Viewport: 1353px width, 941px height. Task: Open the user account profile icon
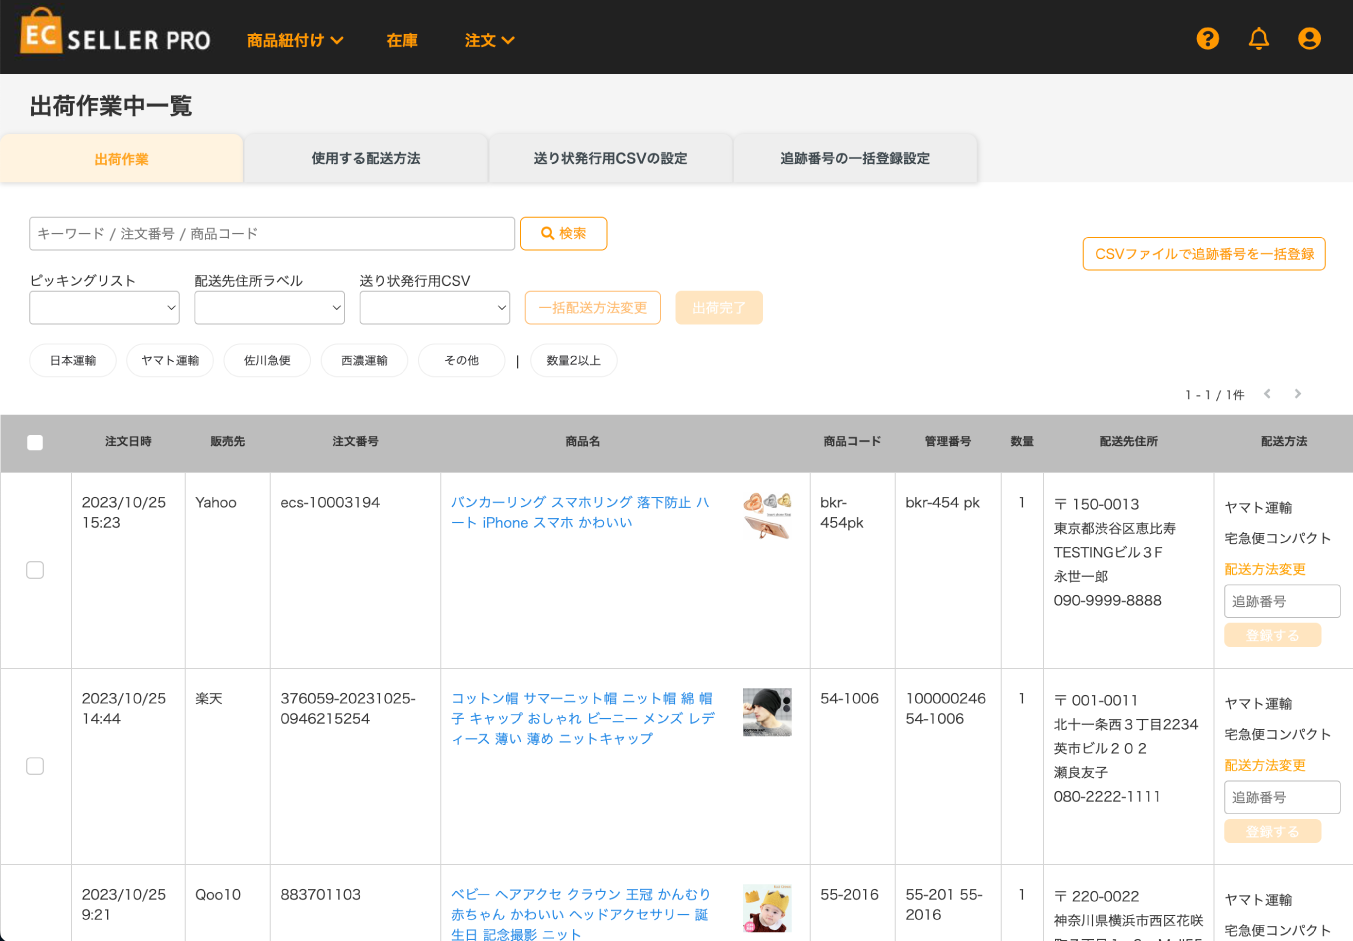tap(1309, 39)
